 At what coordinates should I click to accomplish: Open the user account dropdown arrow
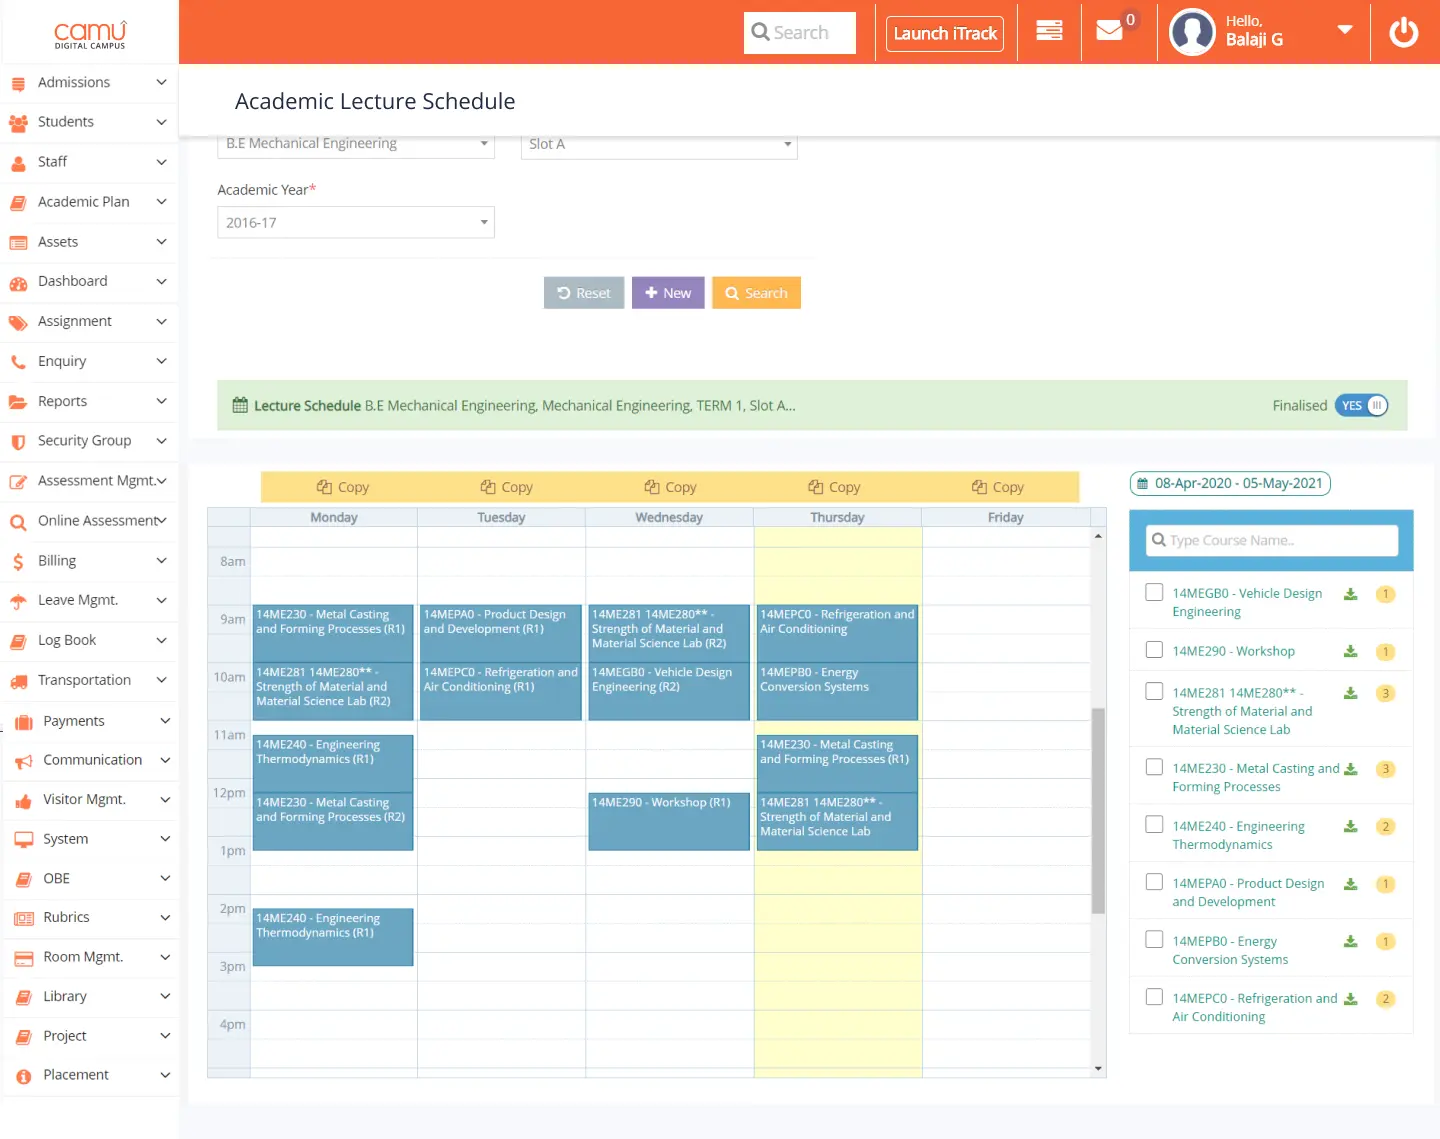1345,30
